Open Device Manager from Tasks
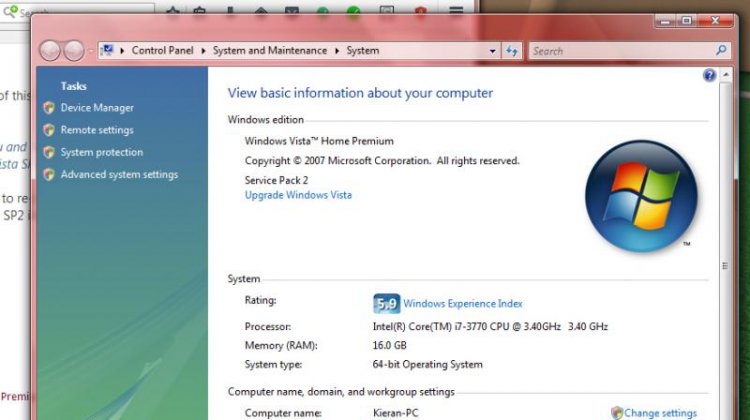Image resolution: width=750 pixels, height=420 pixels. (97, 108)
